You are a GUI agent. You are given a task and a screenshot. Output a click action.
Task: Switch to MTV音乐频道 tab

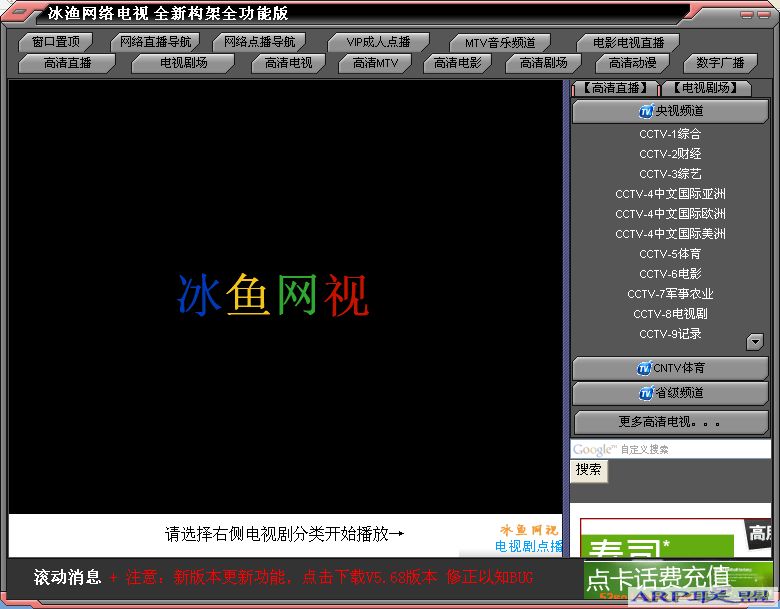500,43
